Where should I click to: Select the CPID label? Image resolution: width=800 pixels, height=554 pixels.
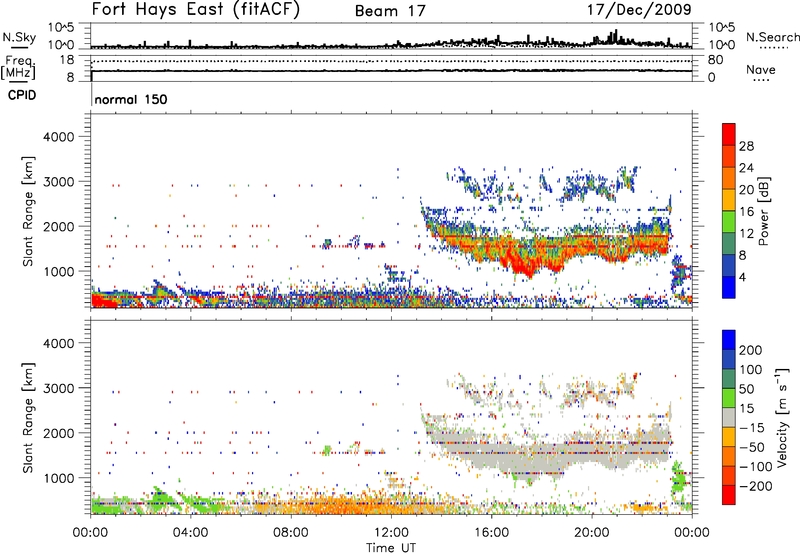coord(22,95)
